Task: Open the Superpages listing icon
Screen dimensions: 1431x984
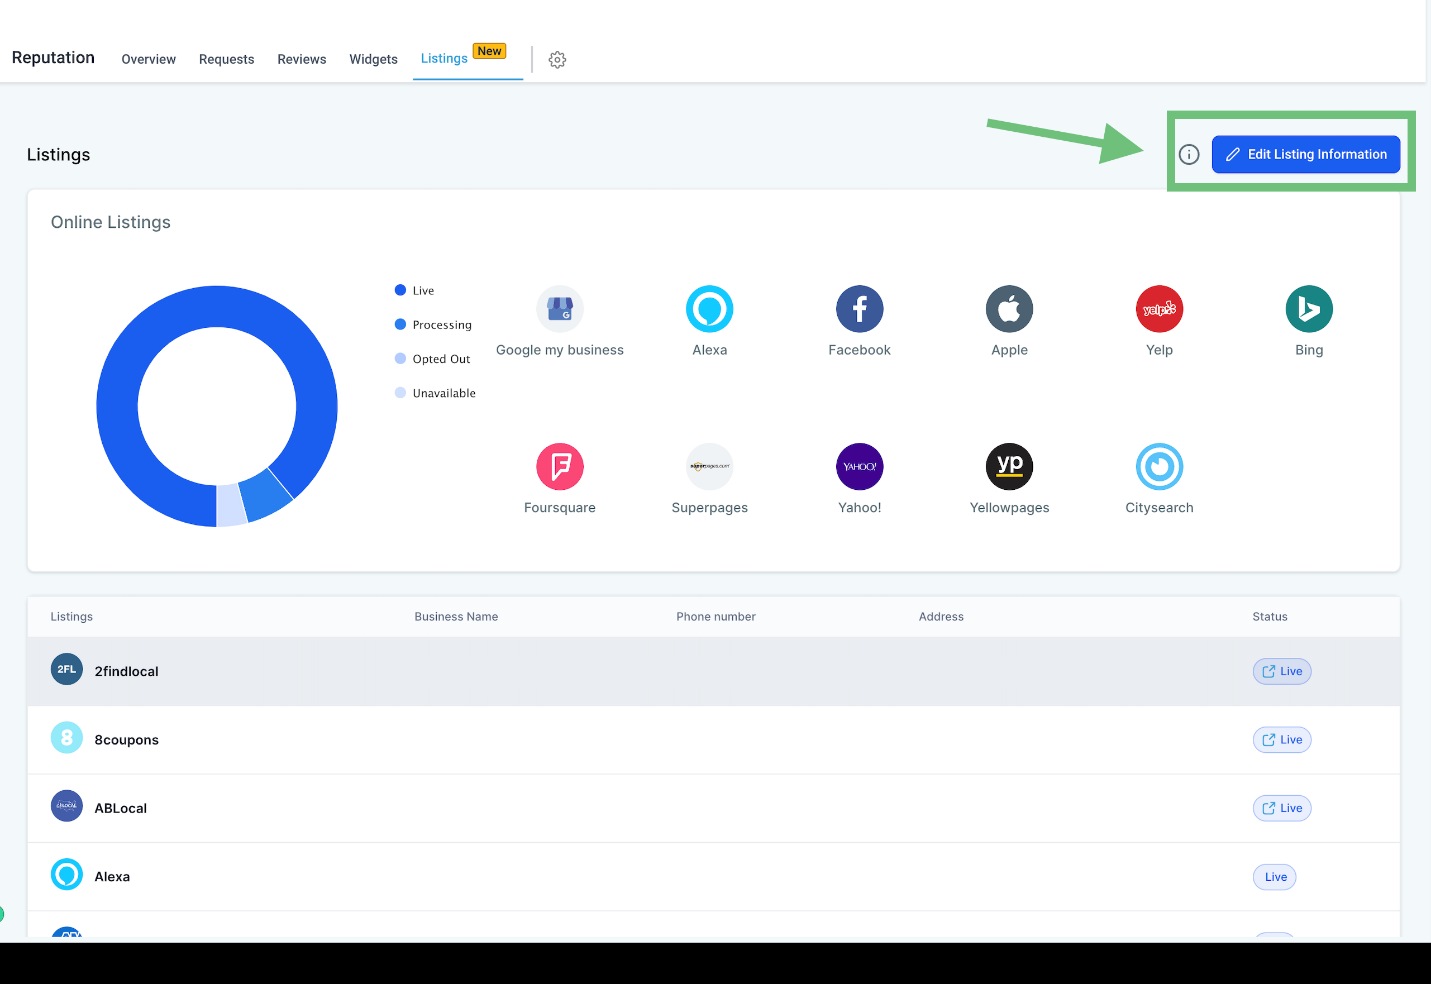Action: [x=710, y=467]
